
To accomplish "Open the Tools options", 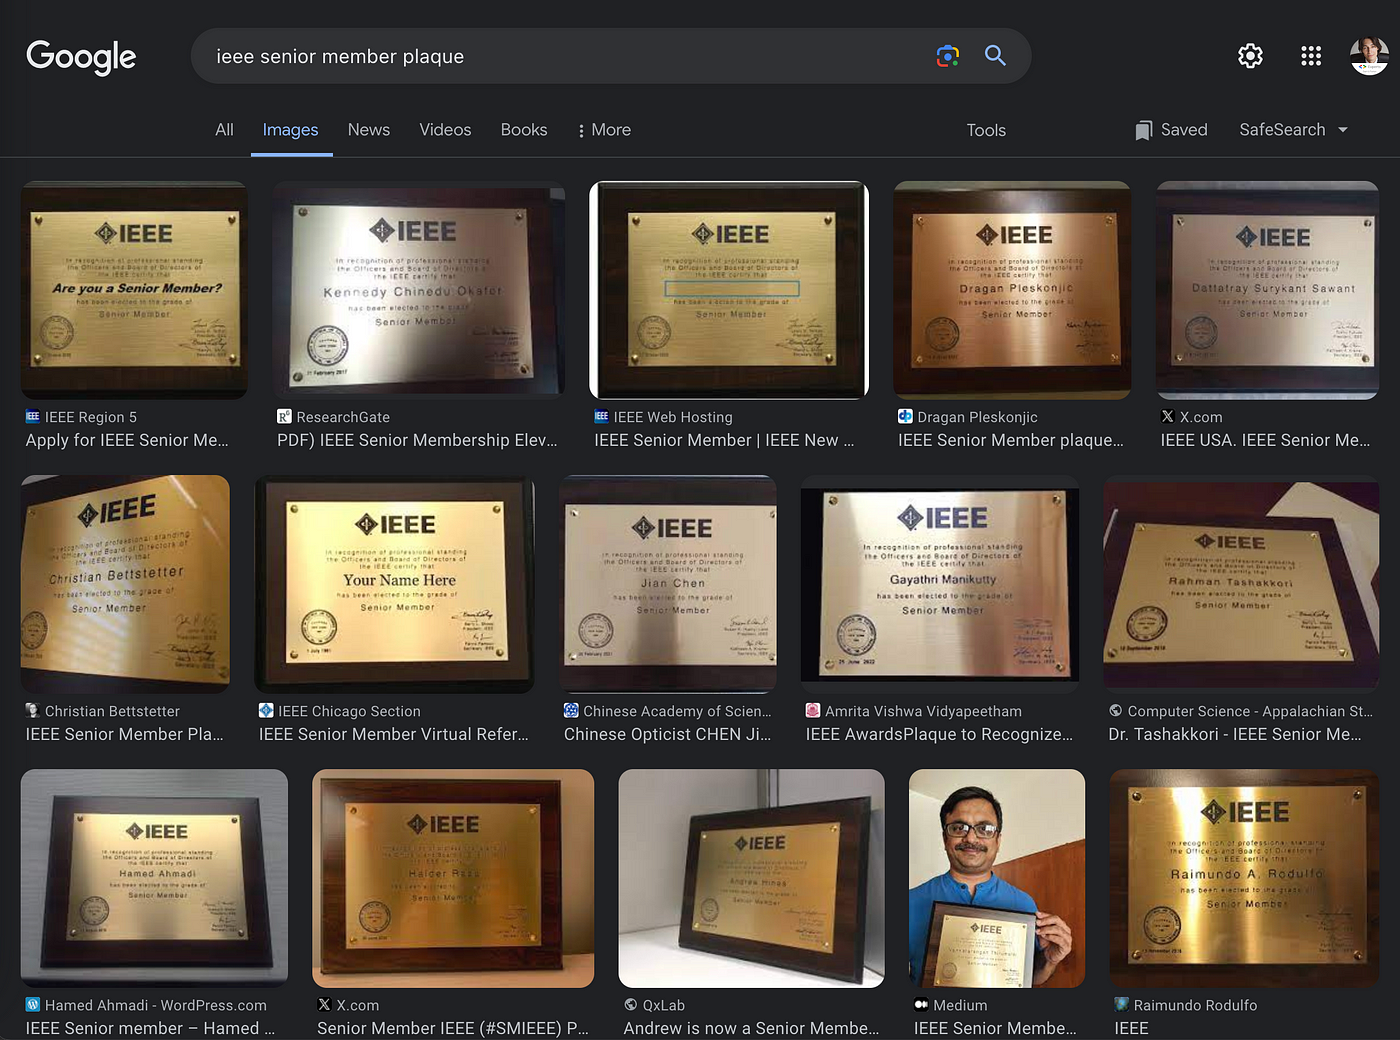I will tap(986, 130).
